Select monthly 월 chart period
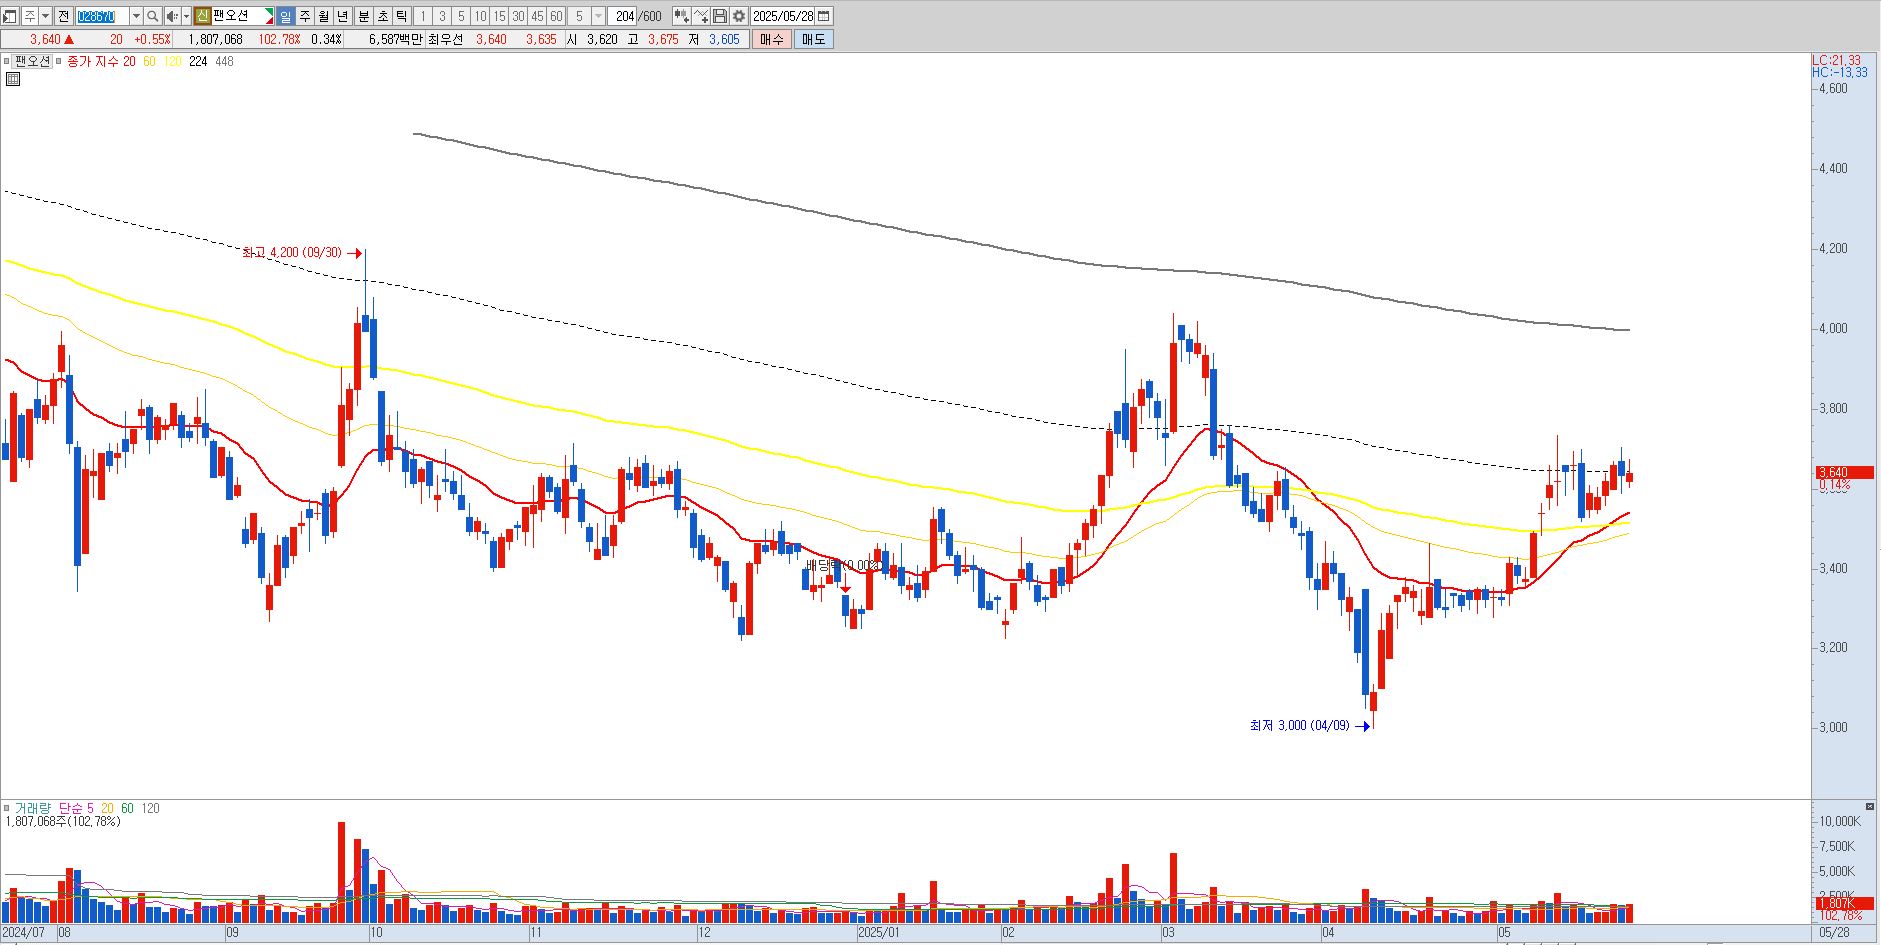Viewport: 1881px width, 945px height. coord(323,16)
